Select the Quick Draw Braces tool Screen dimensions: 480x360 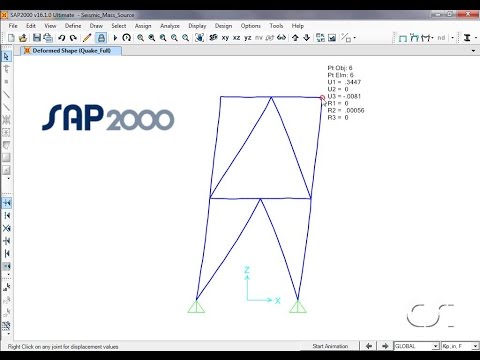pyautogui.click(x=6, y=120)
